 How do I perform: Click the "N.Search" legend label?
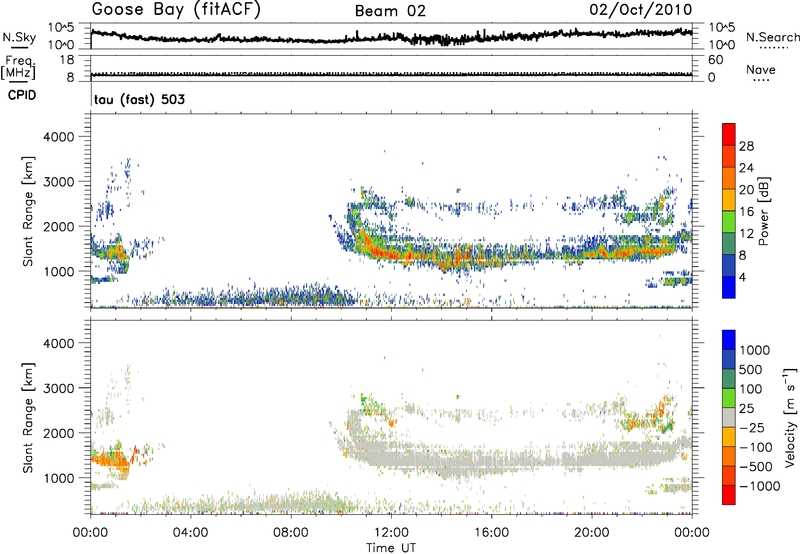tap(772, 37)
